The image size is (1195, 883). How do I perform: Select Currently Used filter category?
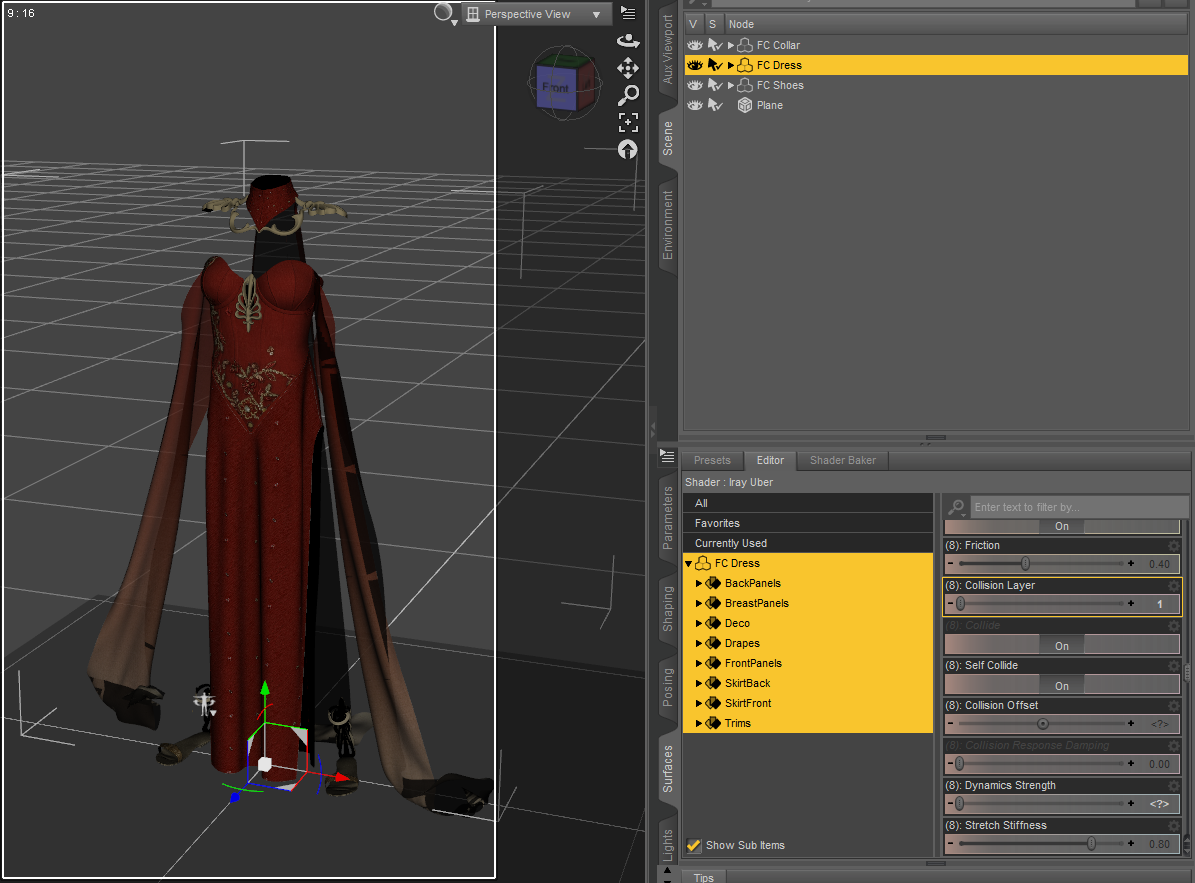(x=808, y=542)
